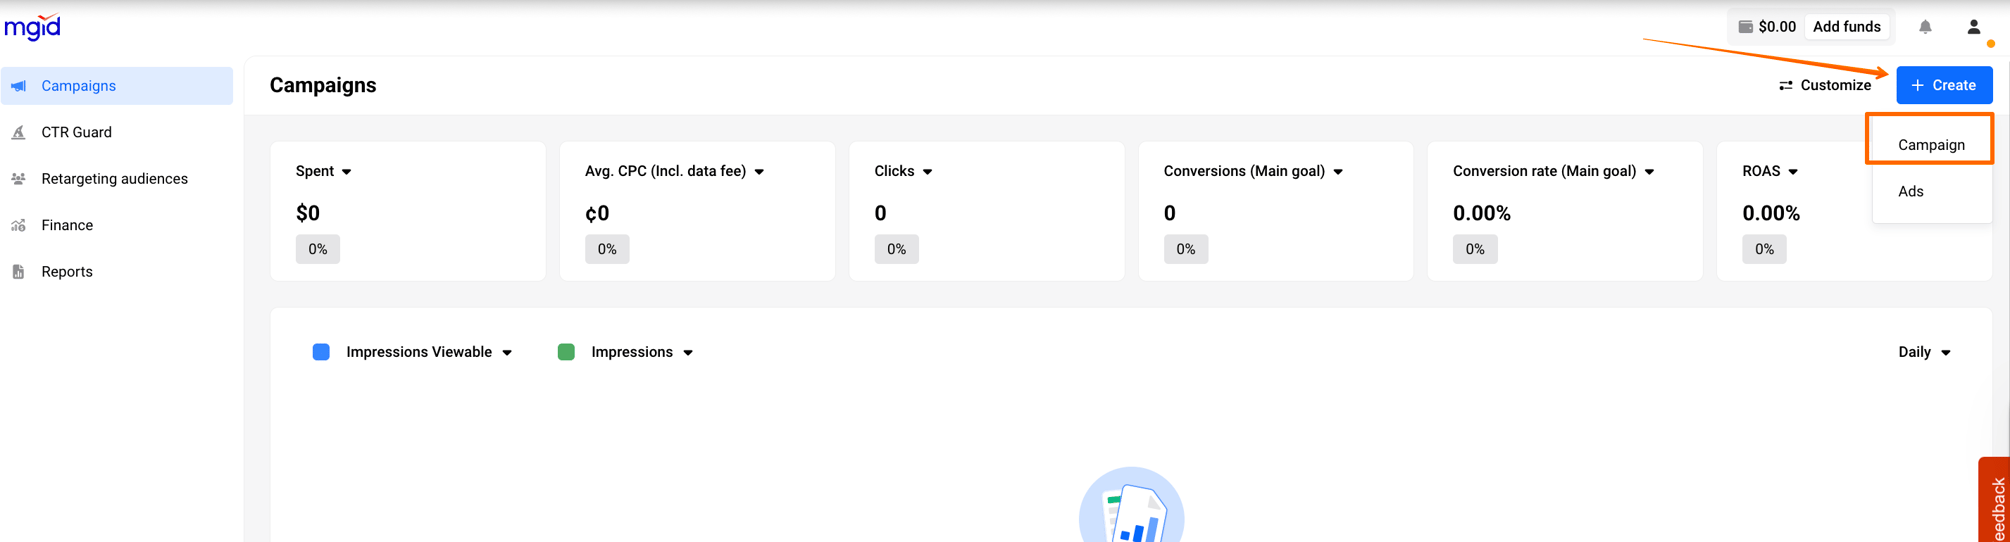The image size is (2010, 542).
Task: Open notifications bell icon
Action: pos(1925,27)
